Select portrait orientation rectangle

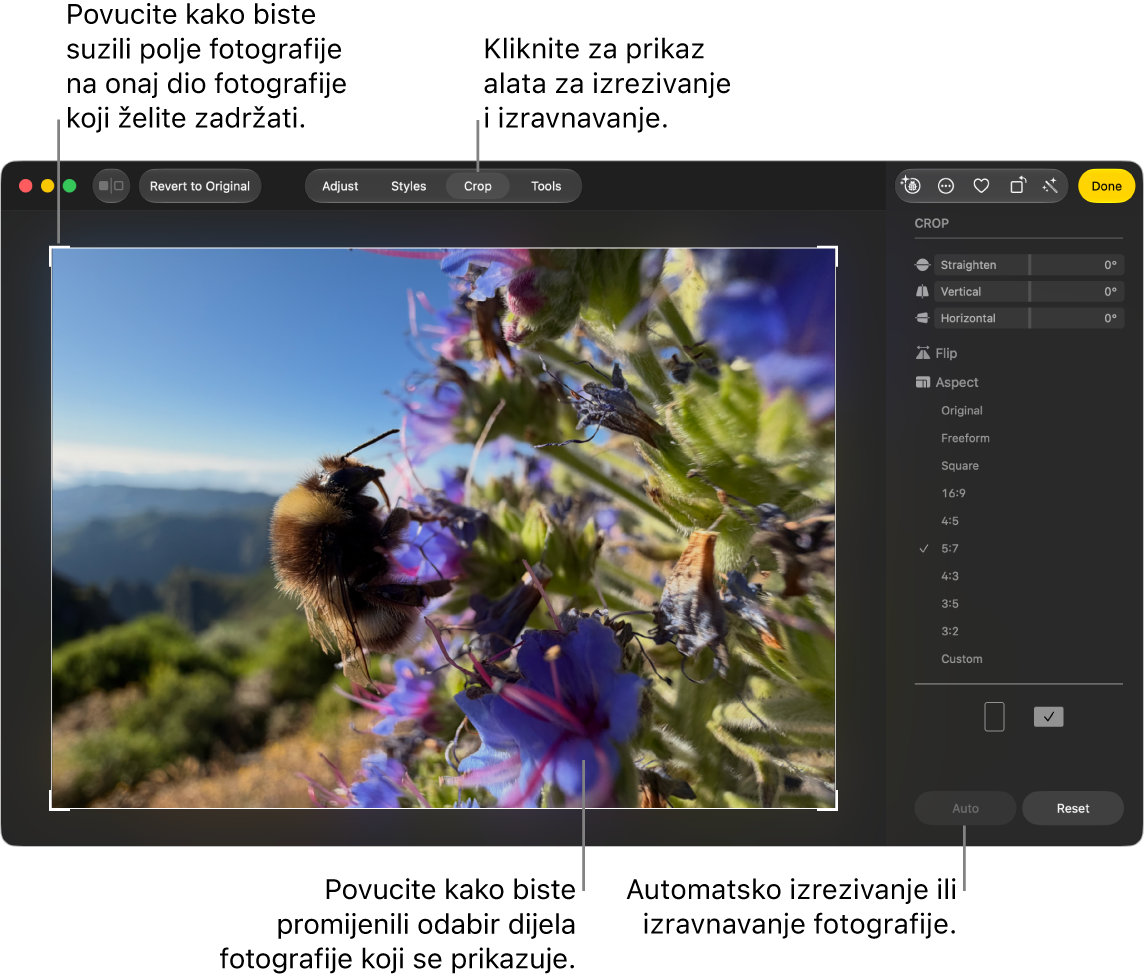tap(994, 716)
